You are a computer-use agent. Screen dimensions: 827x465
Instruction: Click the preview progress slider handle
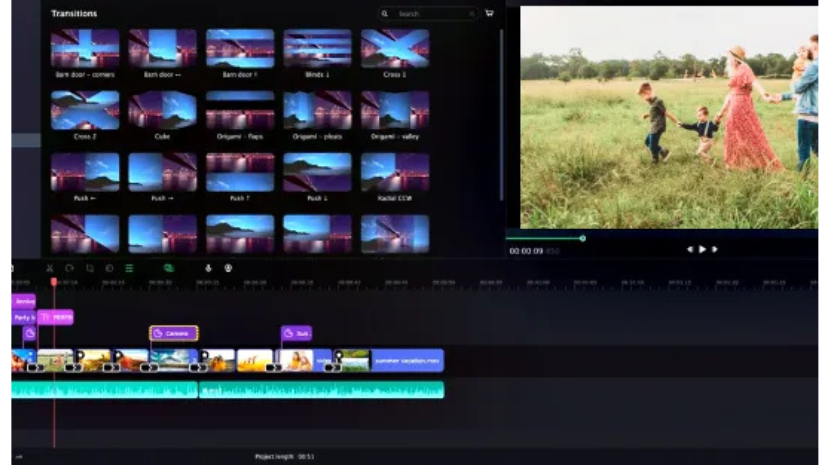click(x=583, y=238)
